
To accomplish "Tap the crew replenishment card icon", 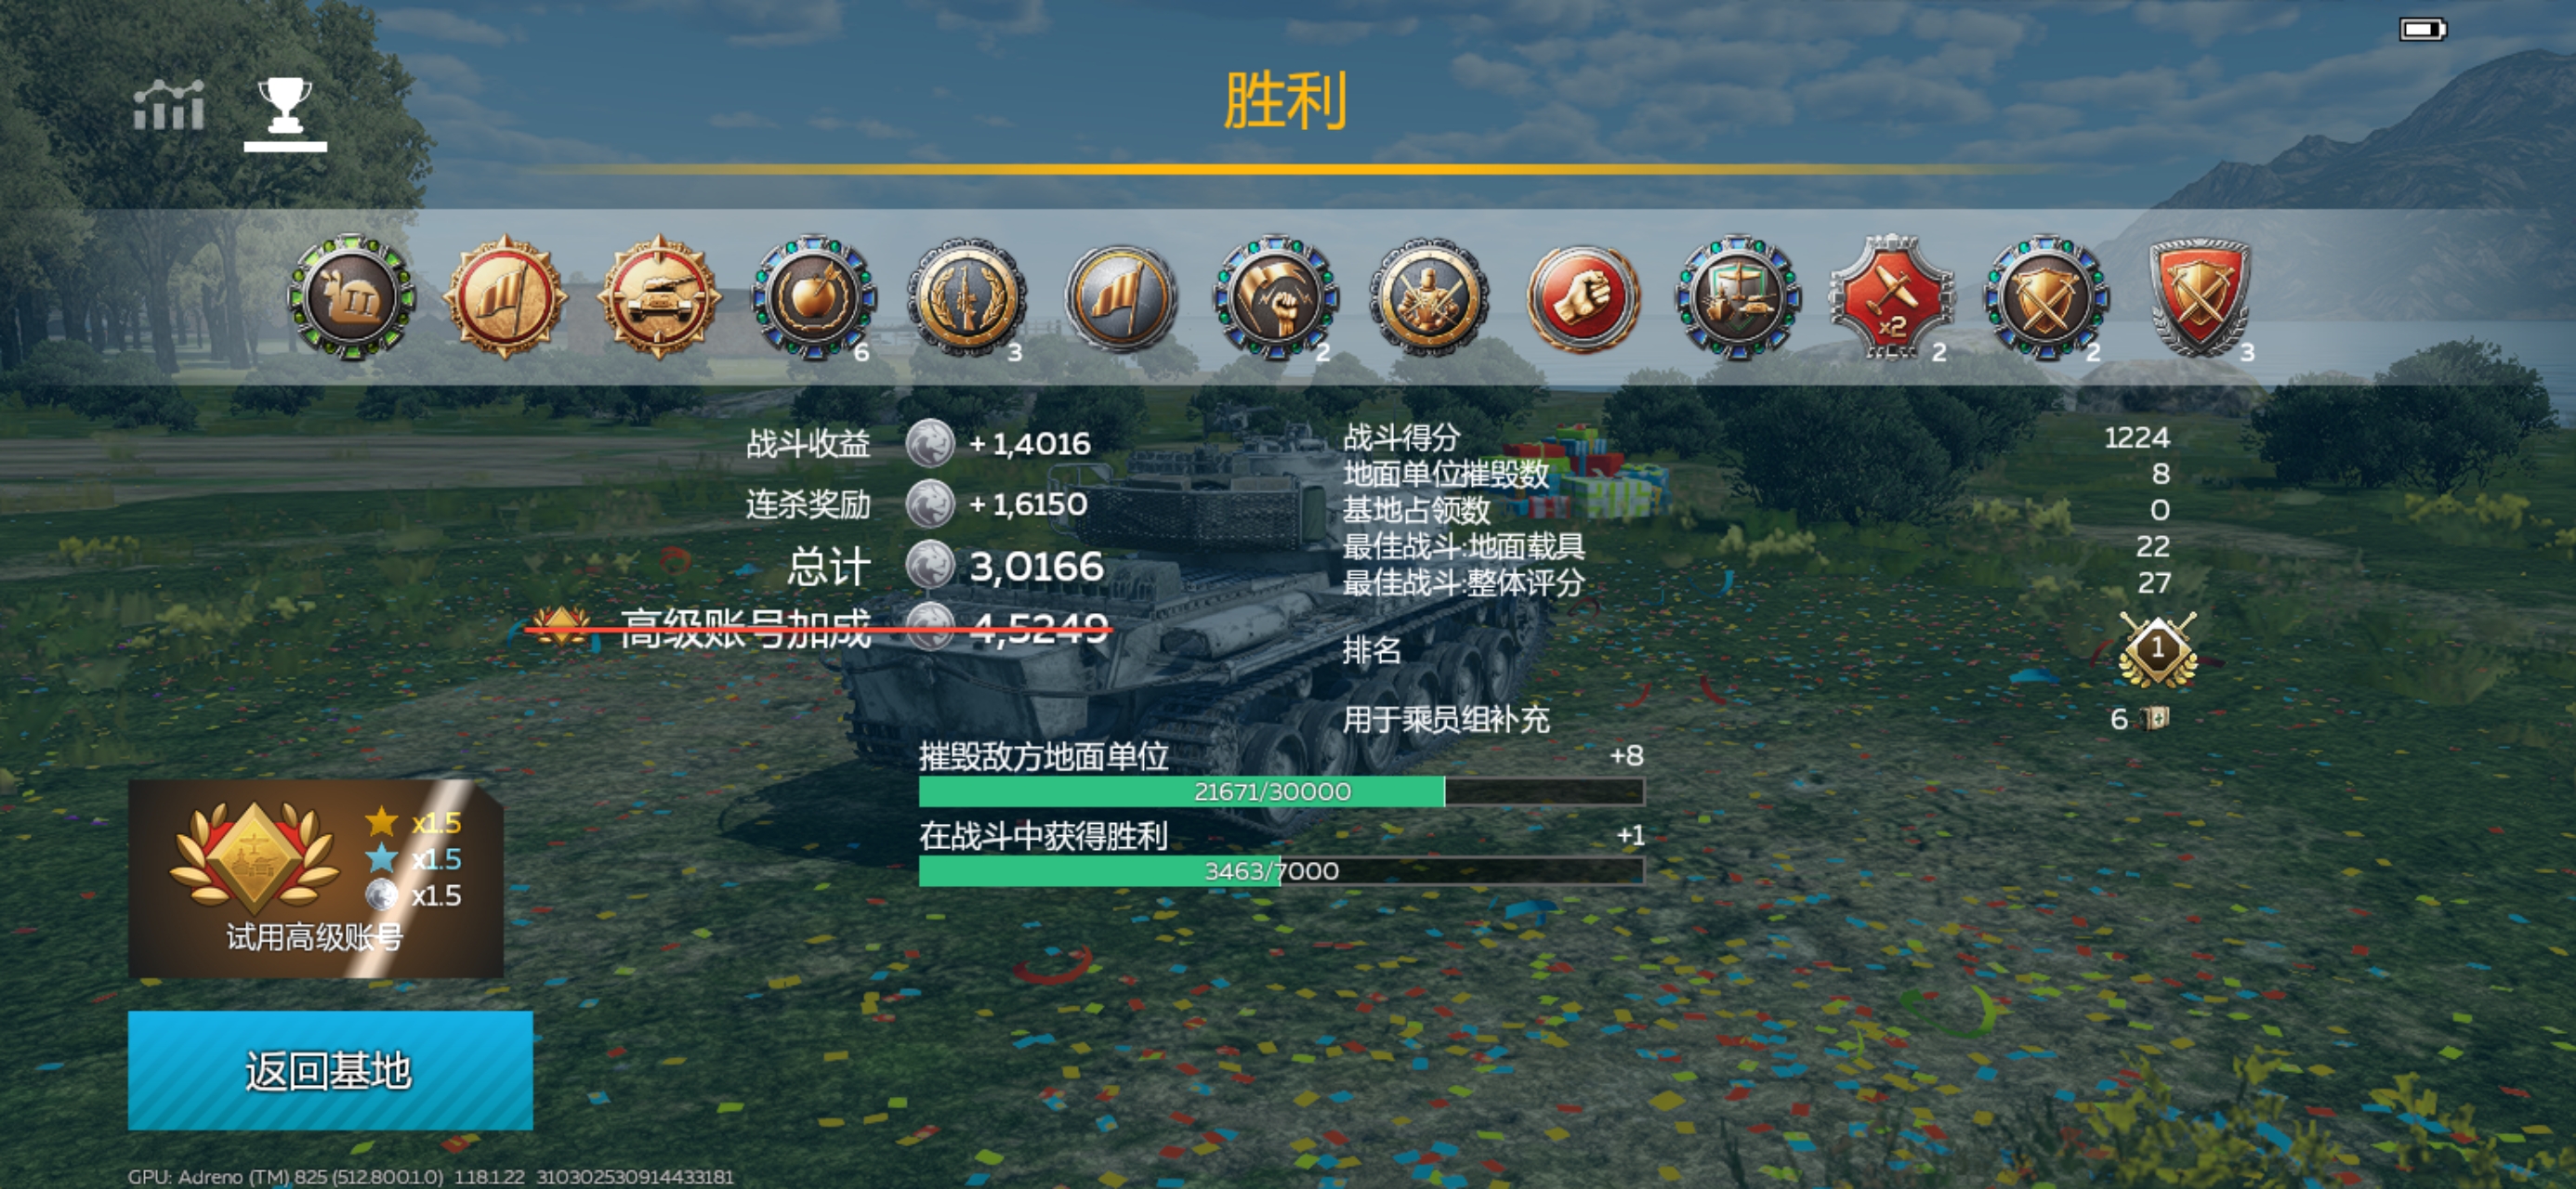I will pyautogui.click(x=2153, y=718).
